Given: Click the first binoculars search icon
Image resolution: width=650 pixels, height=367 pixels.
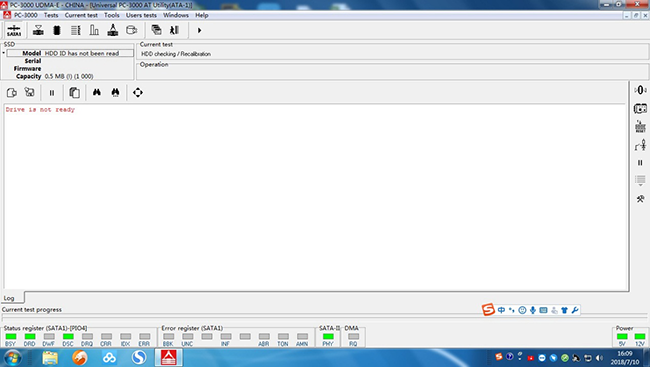Looking at the screenshot, I should coord(97,92).
